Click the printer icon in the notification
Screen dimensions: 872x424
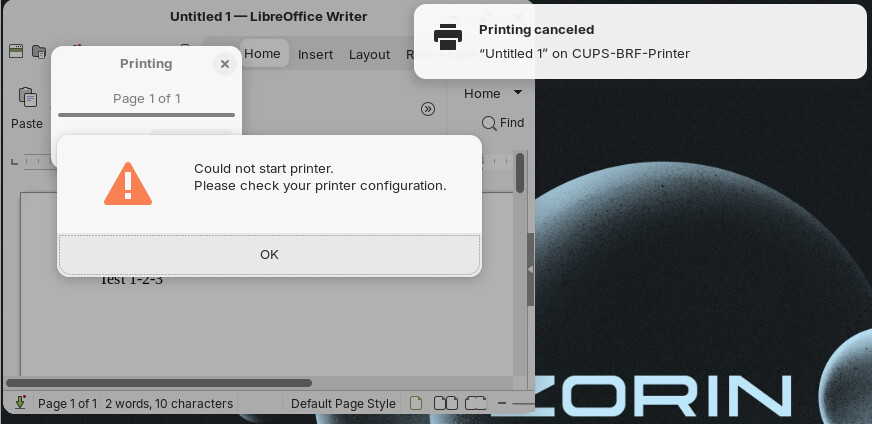point(448,37)
